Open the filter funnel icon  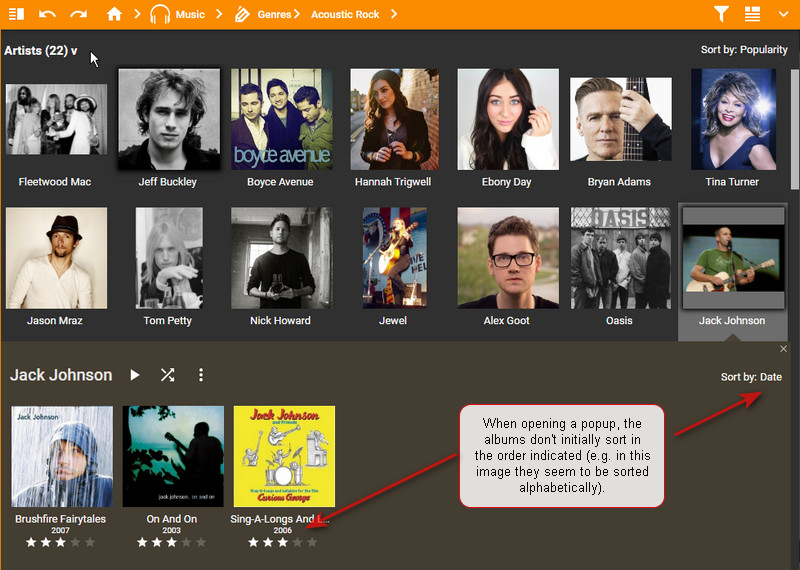pyautogui.click(x=721, y=14)
